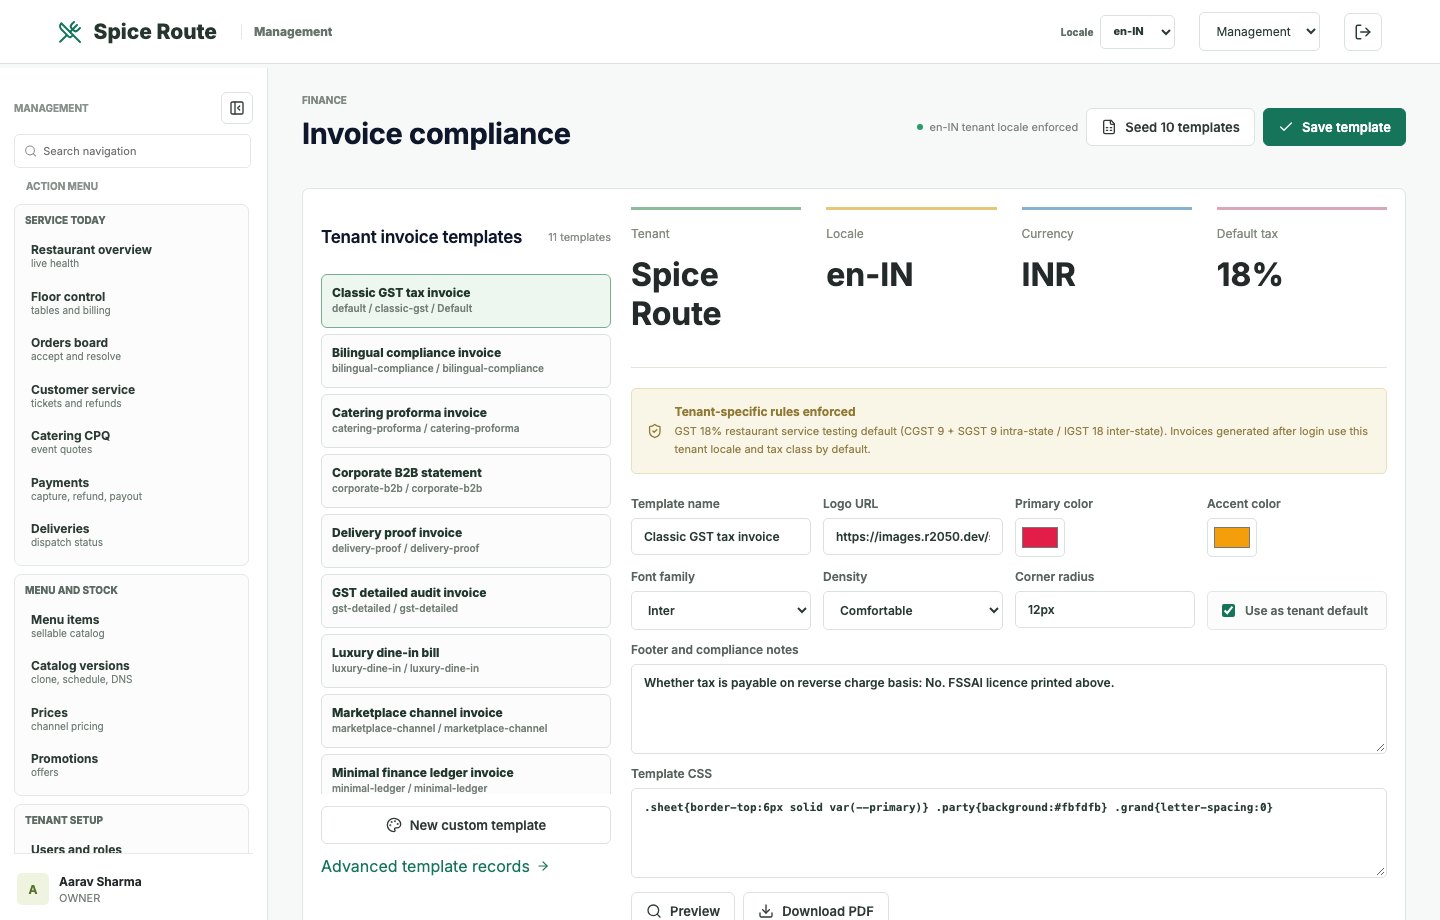Click the user avatar A badge
The width and height of the screenshot is (1440, 920).
click(33, 889)
